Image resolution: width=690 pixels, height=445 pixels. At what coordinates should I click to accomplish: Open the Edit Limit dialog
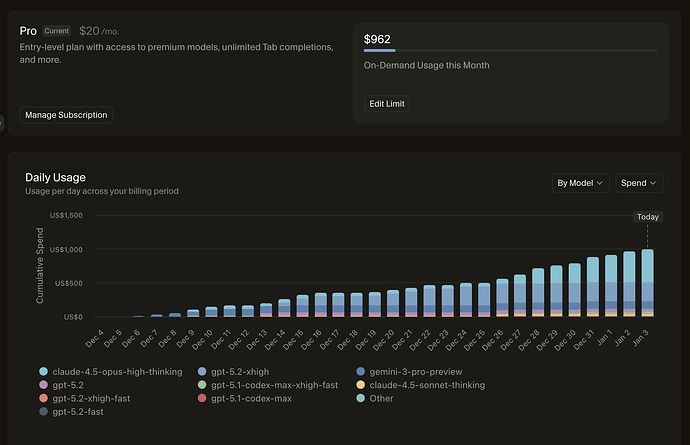tap(387, 104)
